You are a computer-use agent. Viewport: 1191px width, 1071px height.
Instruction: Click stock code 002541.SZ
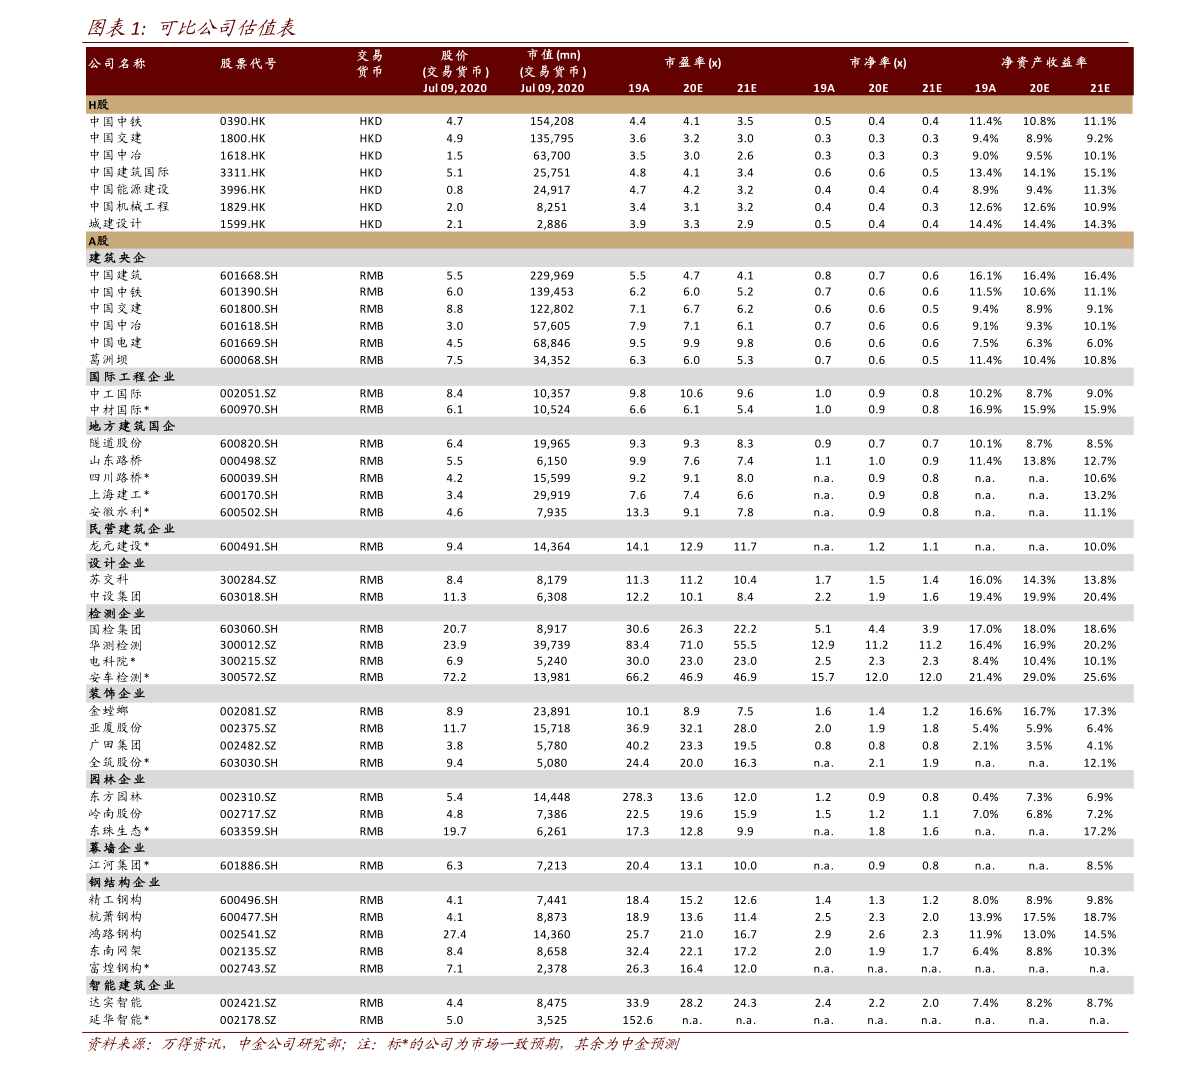[x=248, y=934]
